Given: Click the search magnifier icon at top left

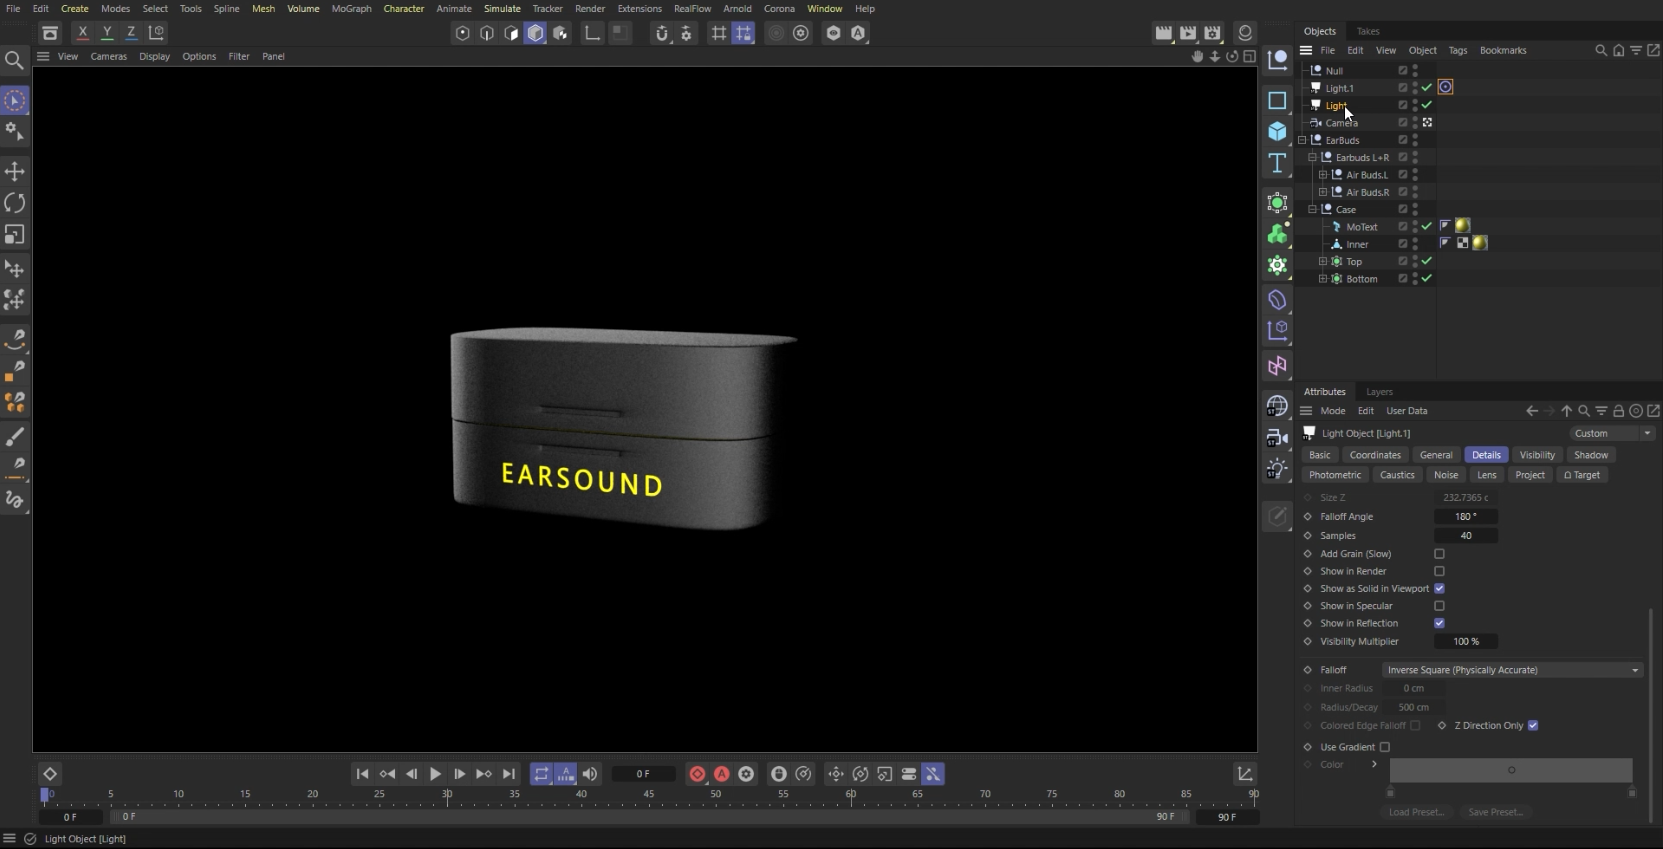Looking at the screenshot, I should pyautogui.click(x=14, y=61).
